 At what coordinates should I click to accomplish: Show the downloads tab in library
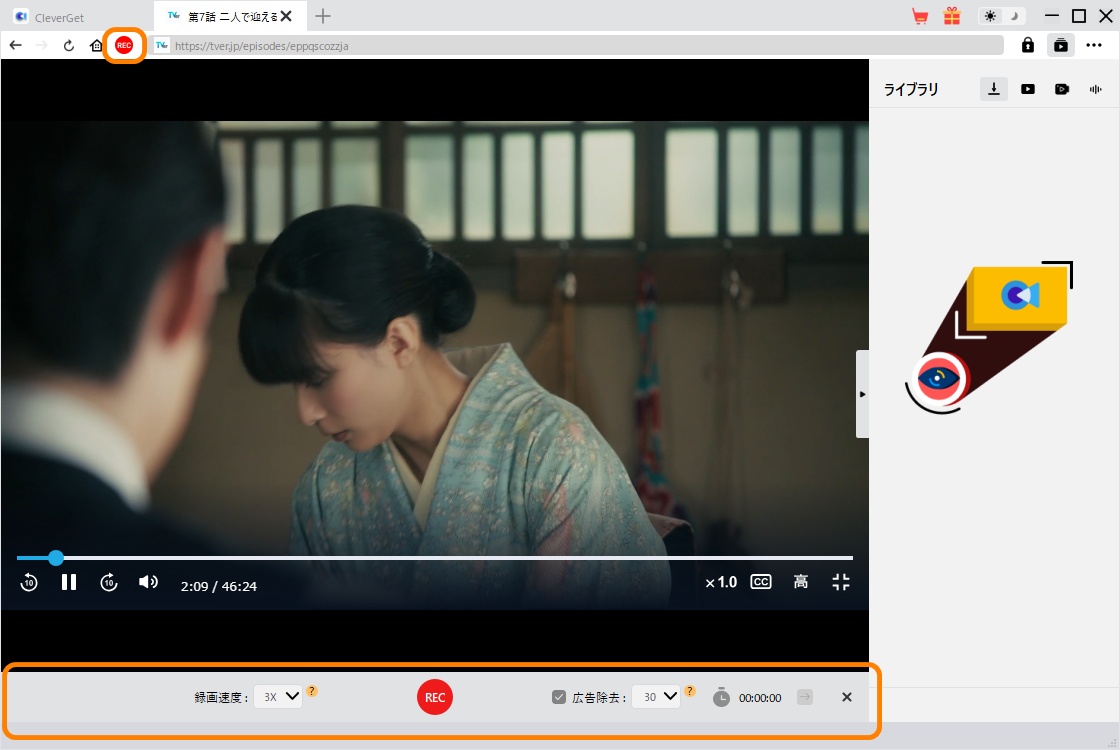click(x=994, y=89)
